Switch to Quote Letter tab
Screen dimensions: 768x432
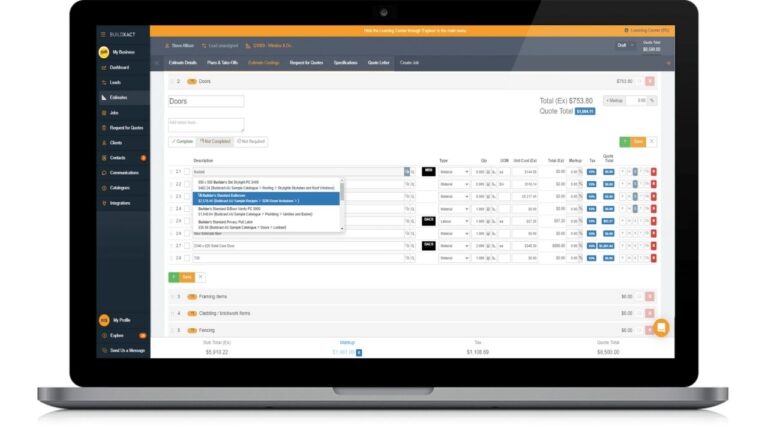pyautogui.click(x=379, y=63)
